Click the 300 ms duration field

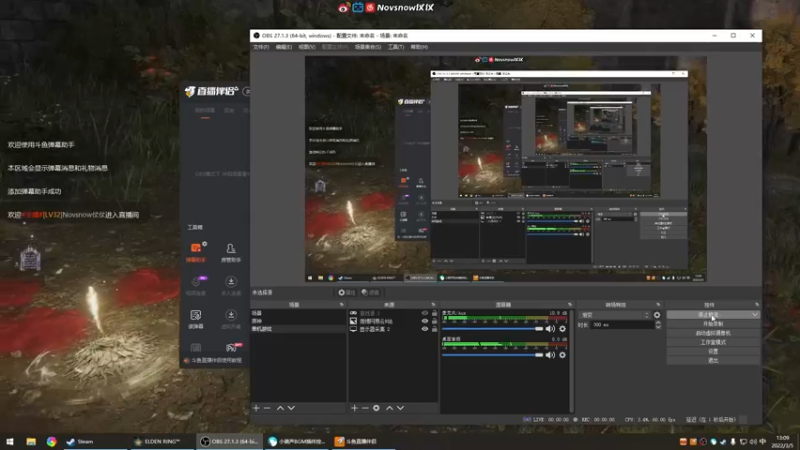click(x=622, y=324)
